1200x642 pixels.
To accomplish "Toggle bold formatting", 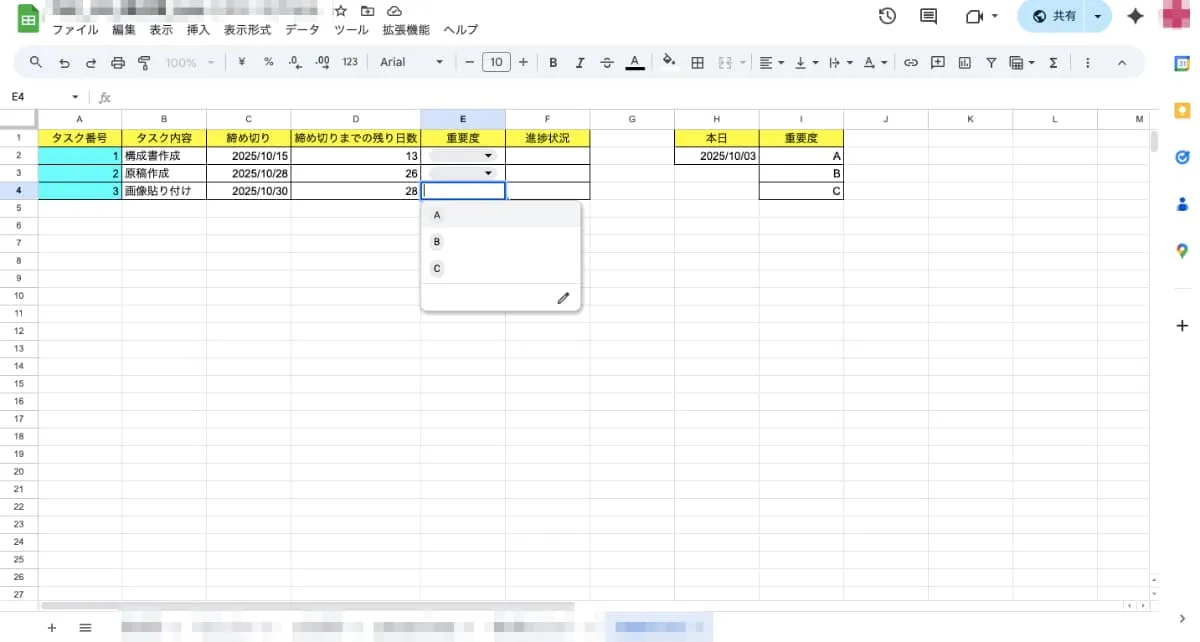I will click(x=553, y=62).
